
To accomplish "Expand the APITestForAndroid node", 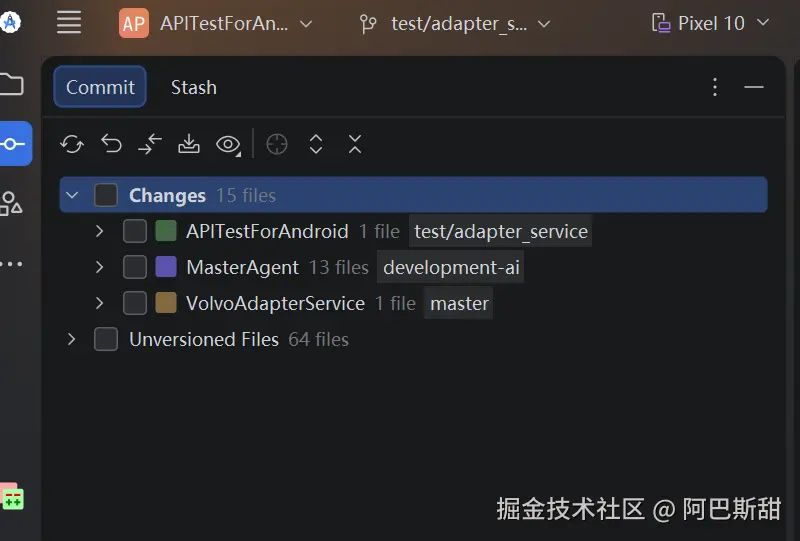I will [99, 231].
